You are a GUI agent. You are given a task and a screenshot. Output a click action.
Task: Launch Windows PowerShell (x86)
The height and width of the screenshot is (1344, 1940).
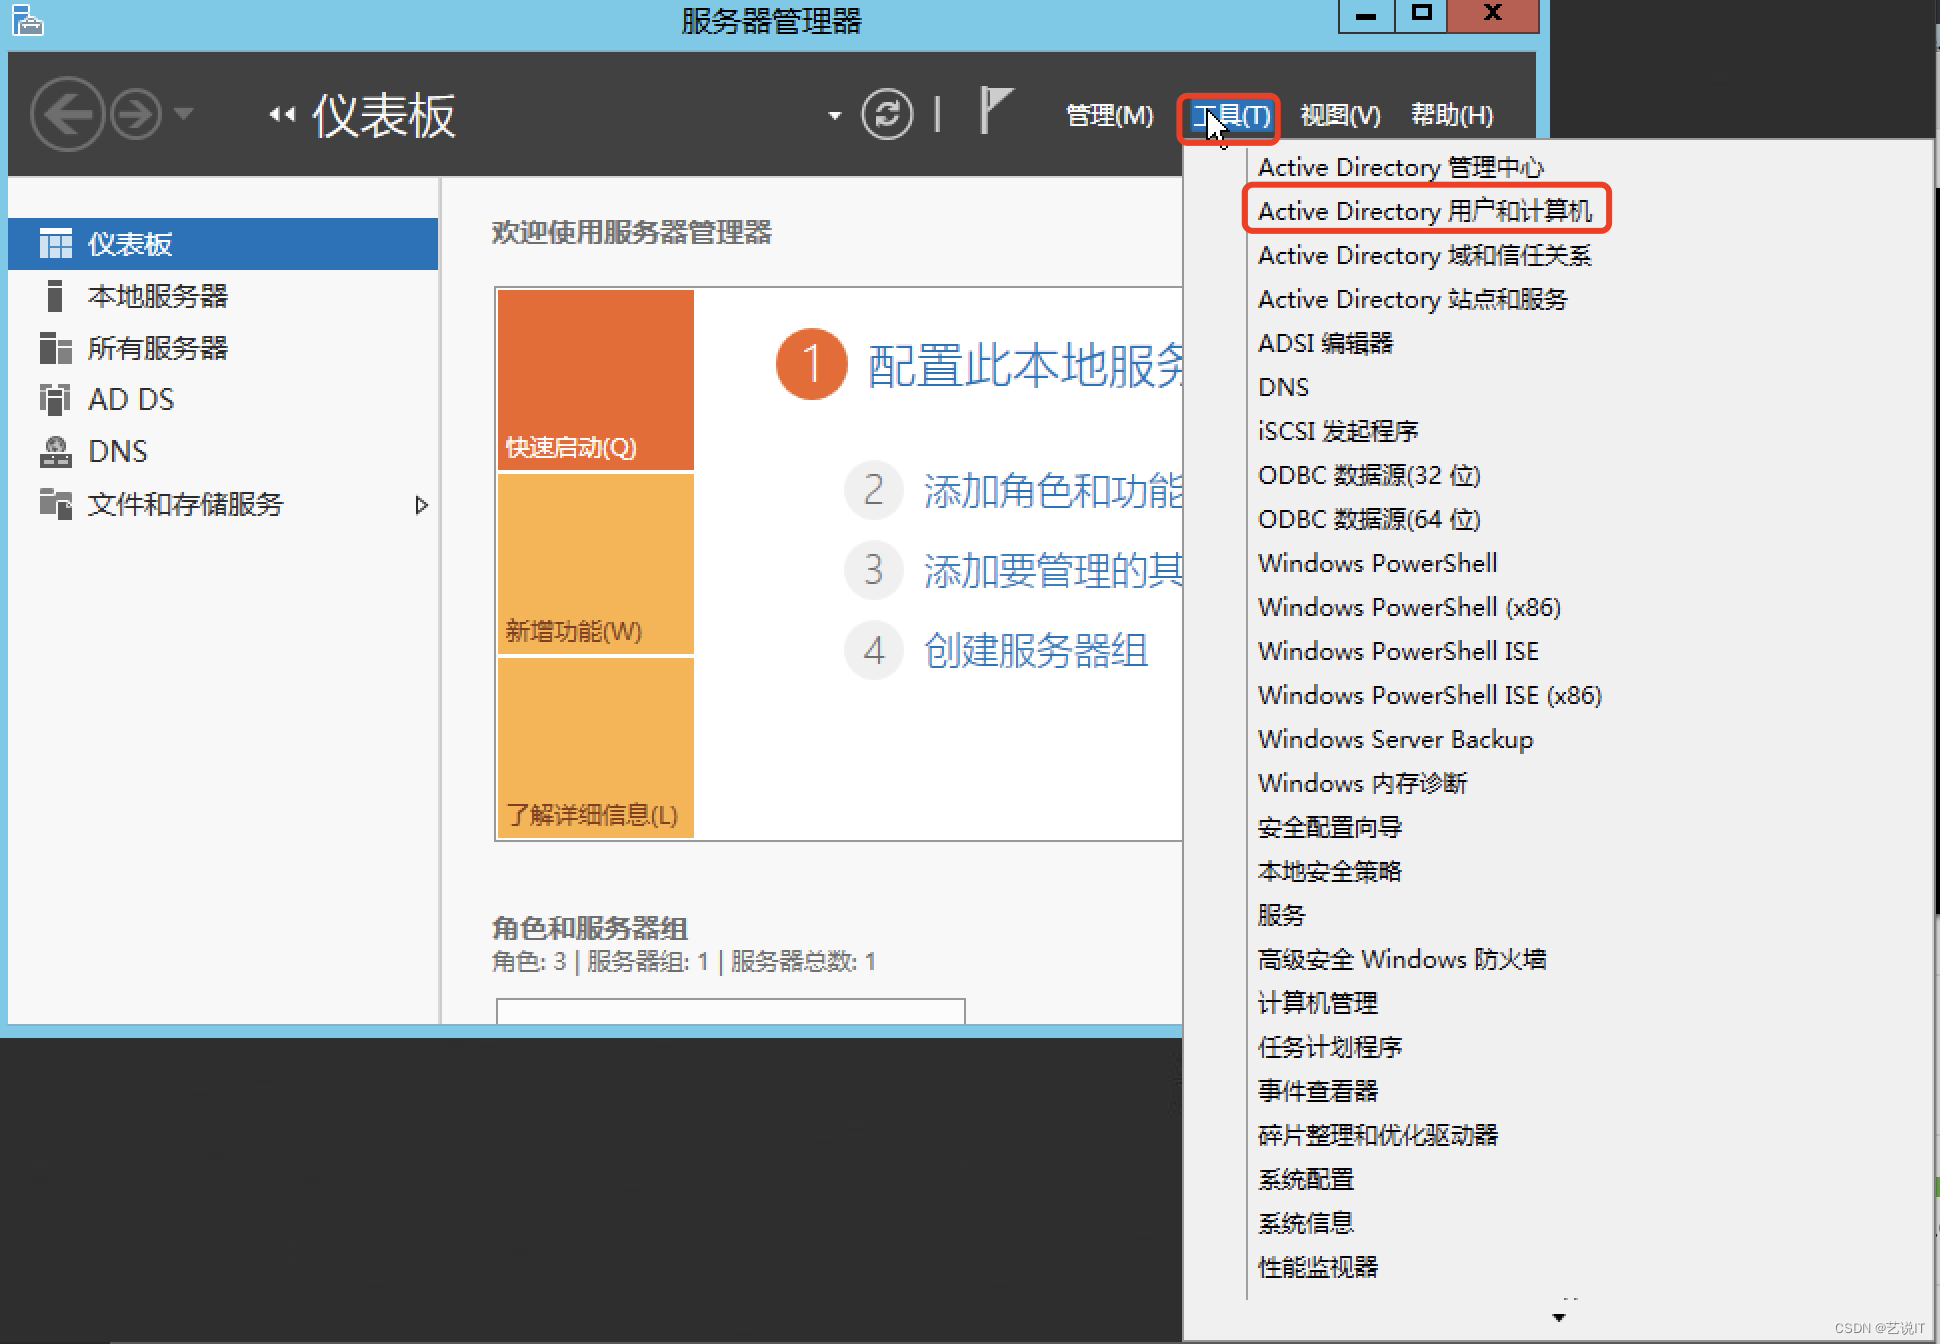click(x=1410, y=607)
